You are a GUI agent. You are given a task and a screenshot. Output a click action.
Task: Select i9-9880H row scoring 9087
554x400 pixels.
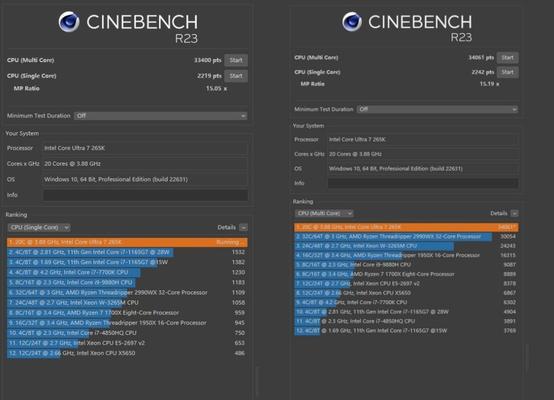406,265
